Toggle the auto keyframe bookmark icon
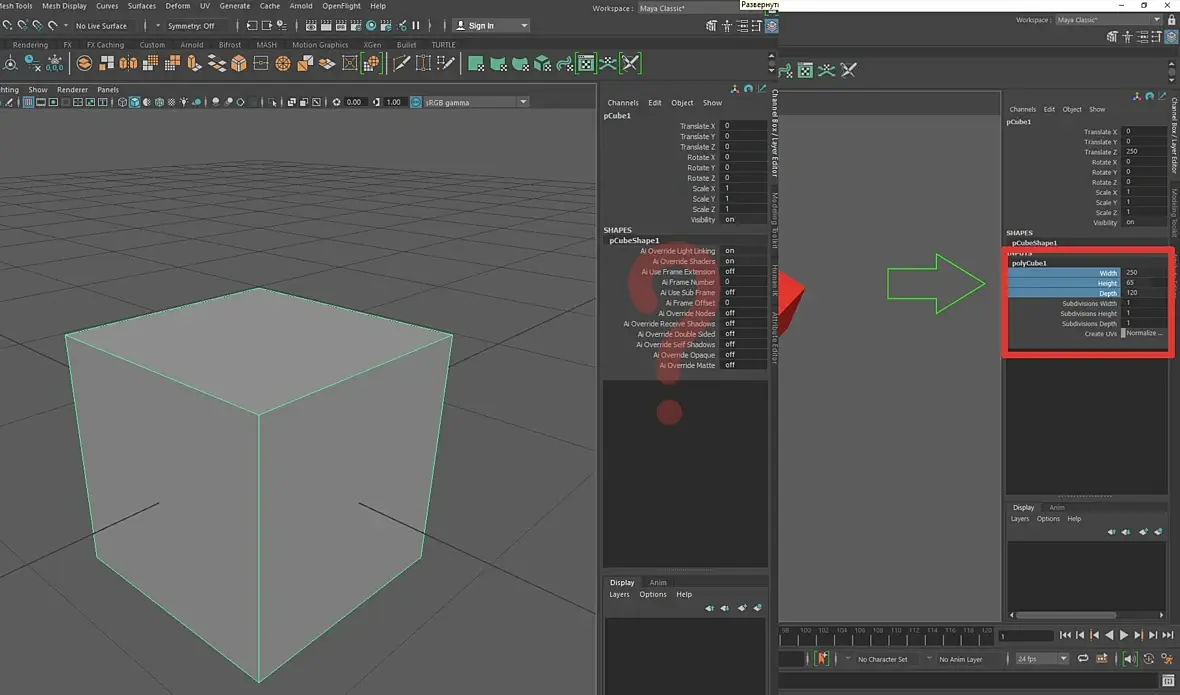This screenshot has width=1180, height=695. point(822,659)
